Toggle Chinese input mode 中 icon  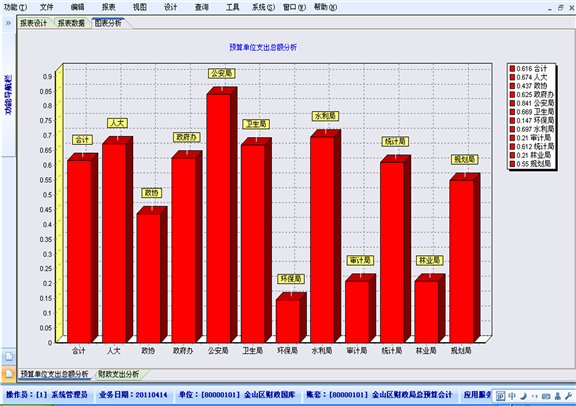coord(512,396)
